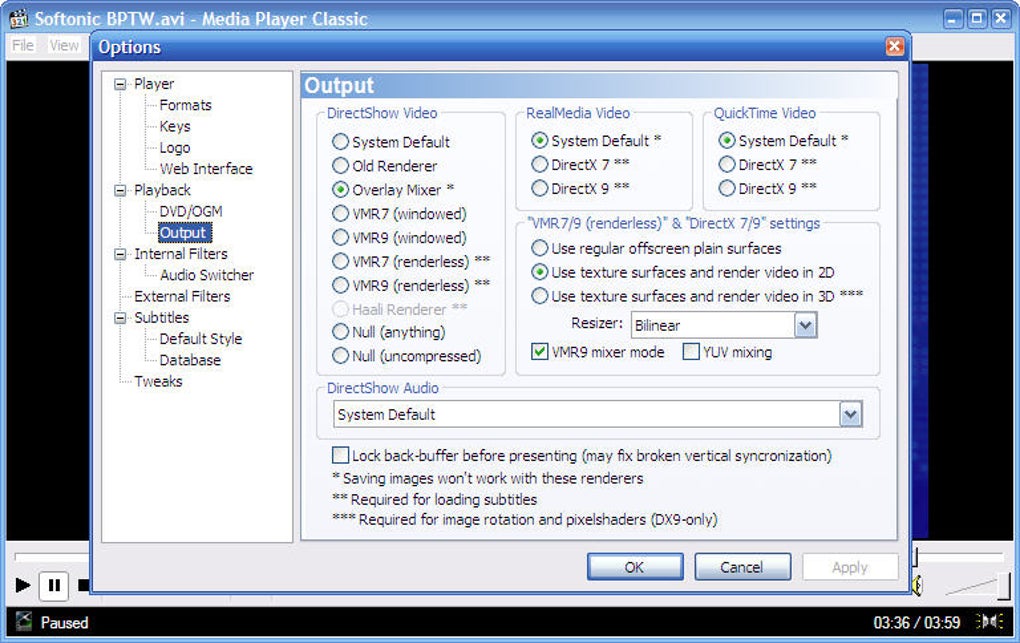This screenshot has width=1020, height=643.
Task: Click OK to confirm options
Action: click(635, 567)
